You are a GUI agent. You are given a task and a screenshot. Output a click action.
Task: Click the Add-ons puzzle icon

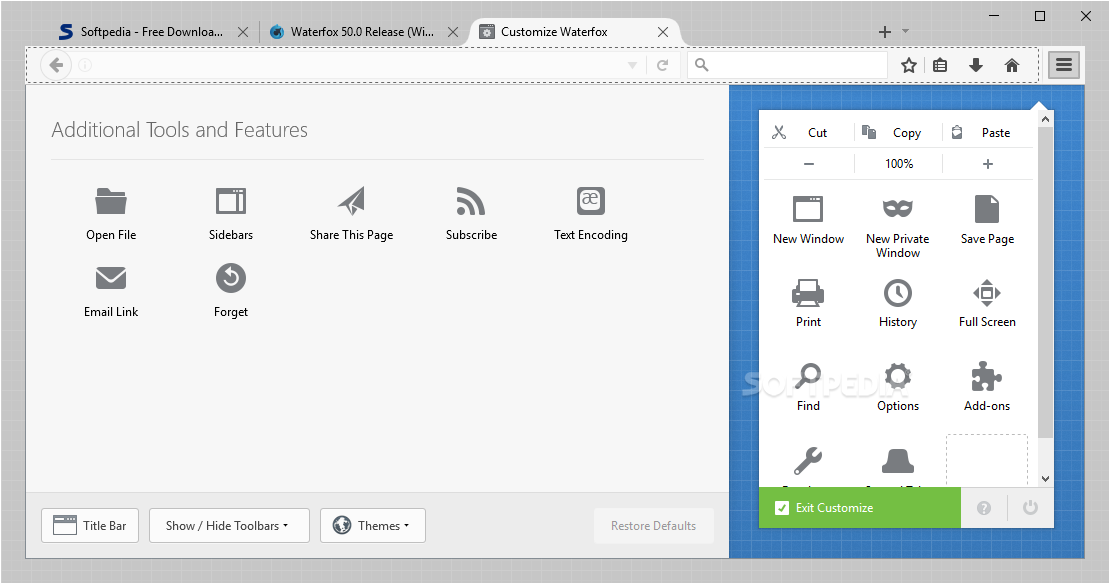tap(987, 377)
